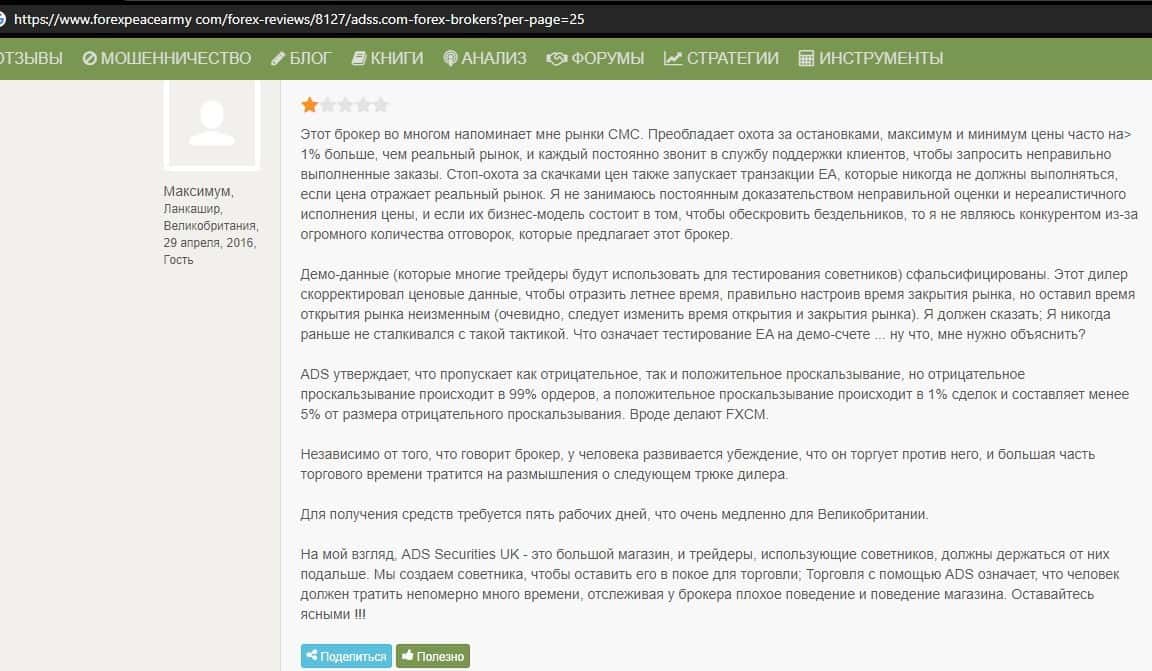Click the prohibition icon beside МОШЕННИЧЕСТВО
This screenshot has height=671, width=1152.
(x=90, y=58)
